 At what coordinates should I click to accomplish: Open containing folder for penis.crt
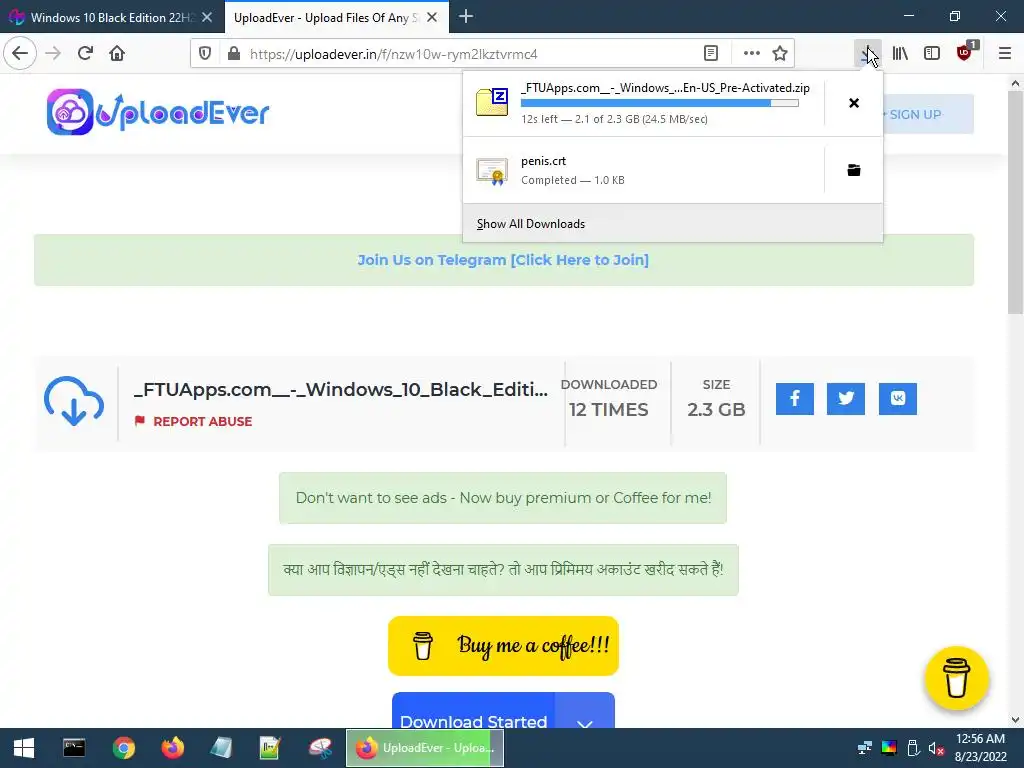pos(854,170)
